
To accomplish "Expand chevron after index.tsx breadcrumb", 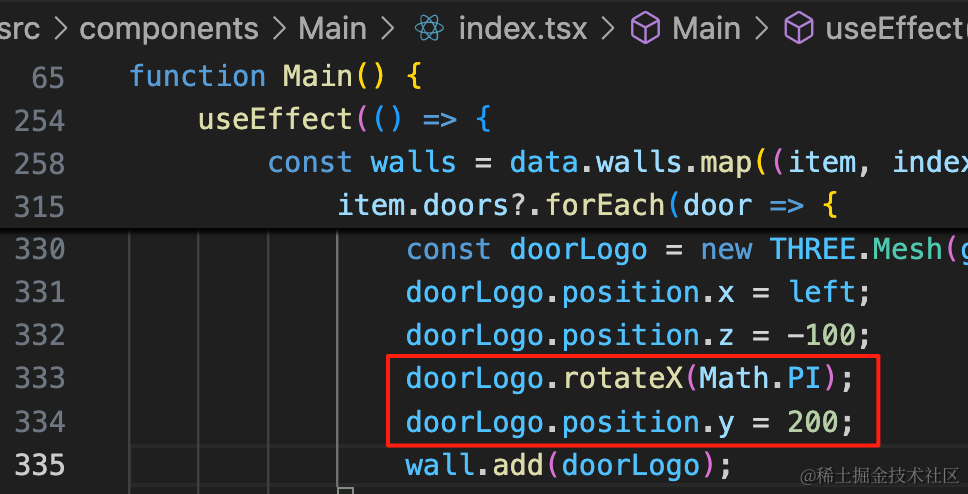I will tap(609, 30).
